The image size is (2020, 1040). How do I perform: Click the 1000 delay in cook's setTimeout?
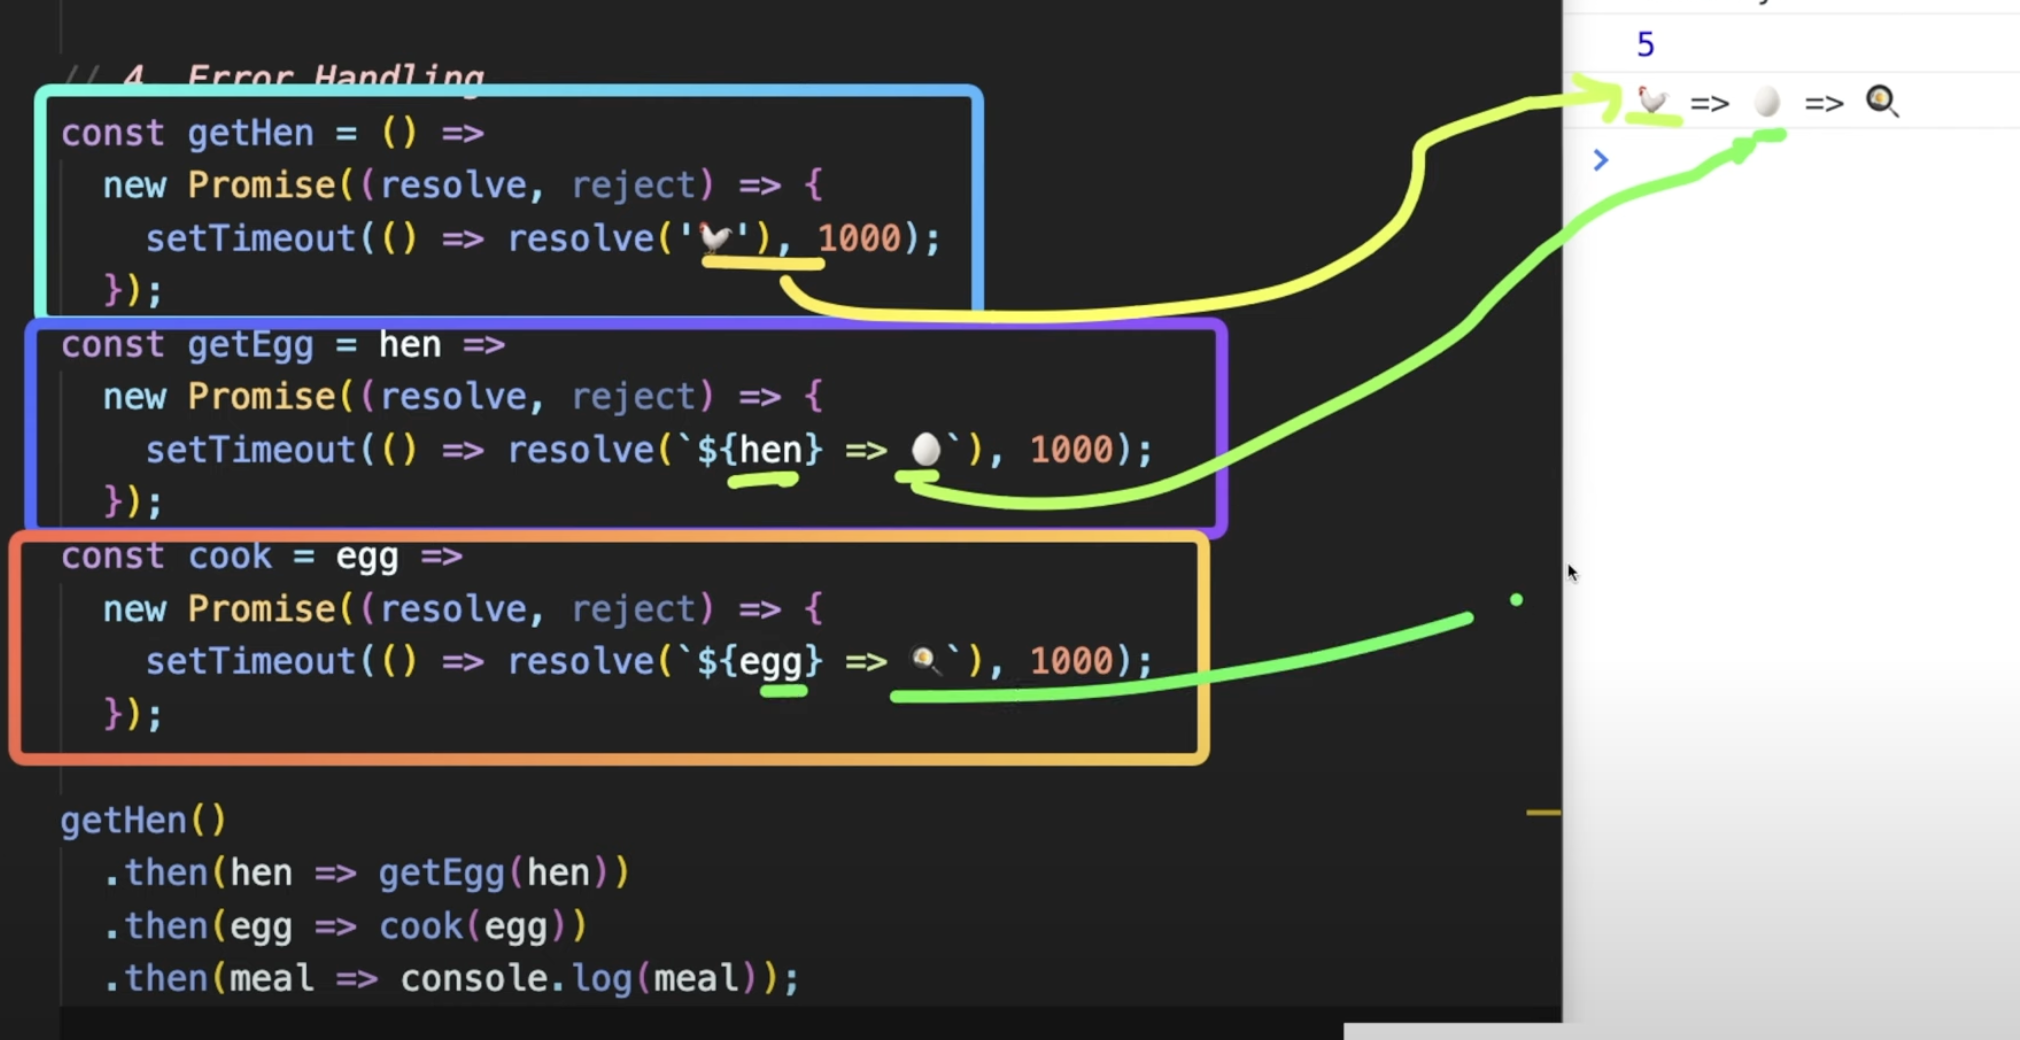(1071, 661)
